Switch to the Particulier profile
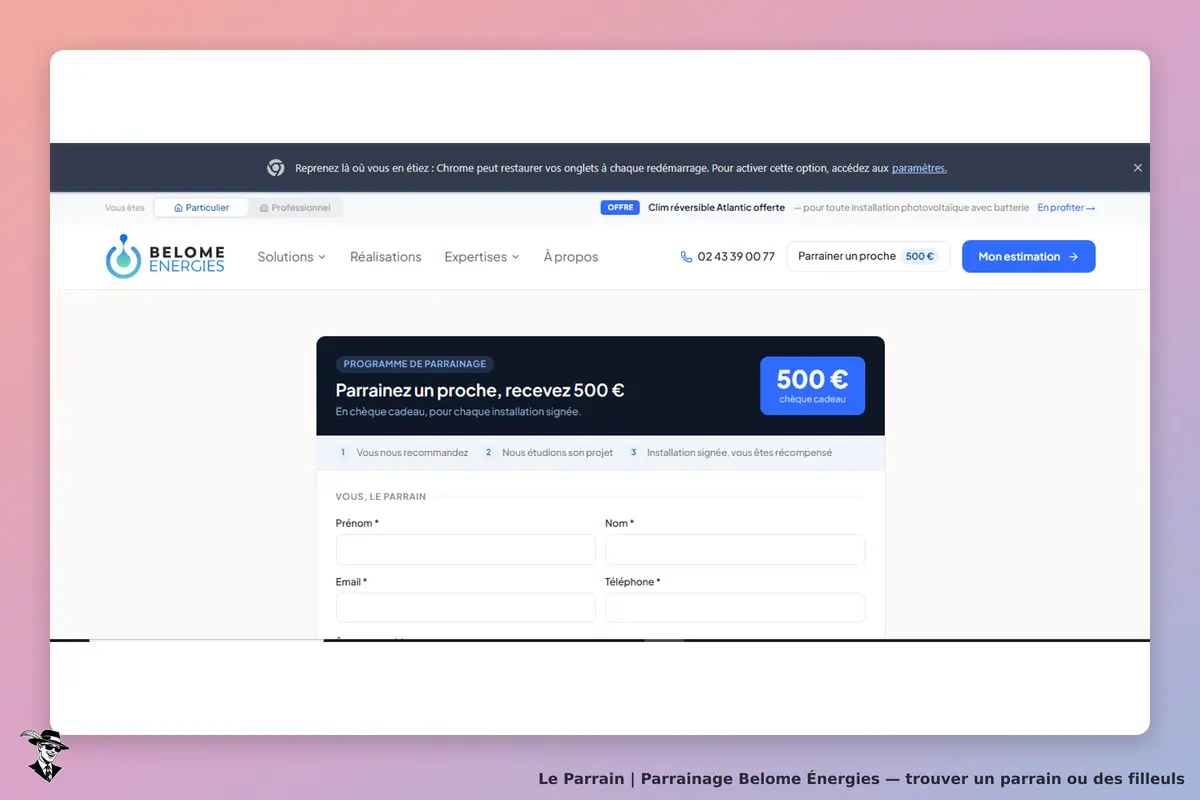The width and height of the screenshot is (1200, 800). [x=201, y=208]
